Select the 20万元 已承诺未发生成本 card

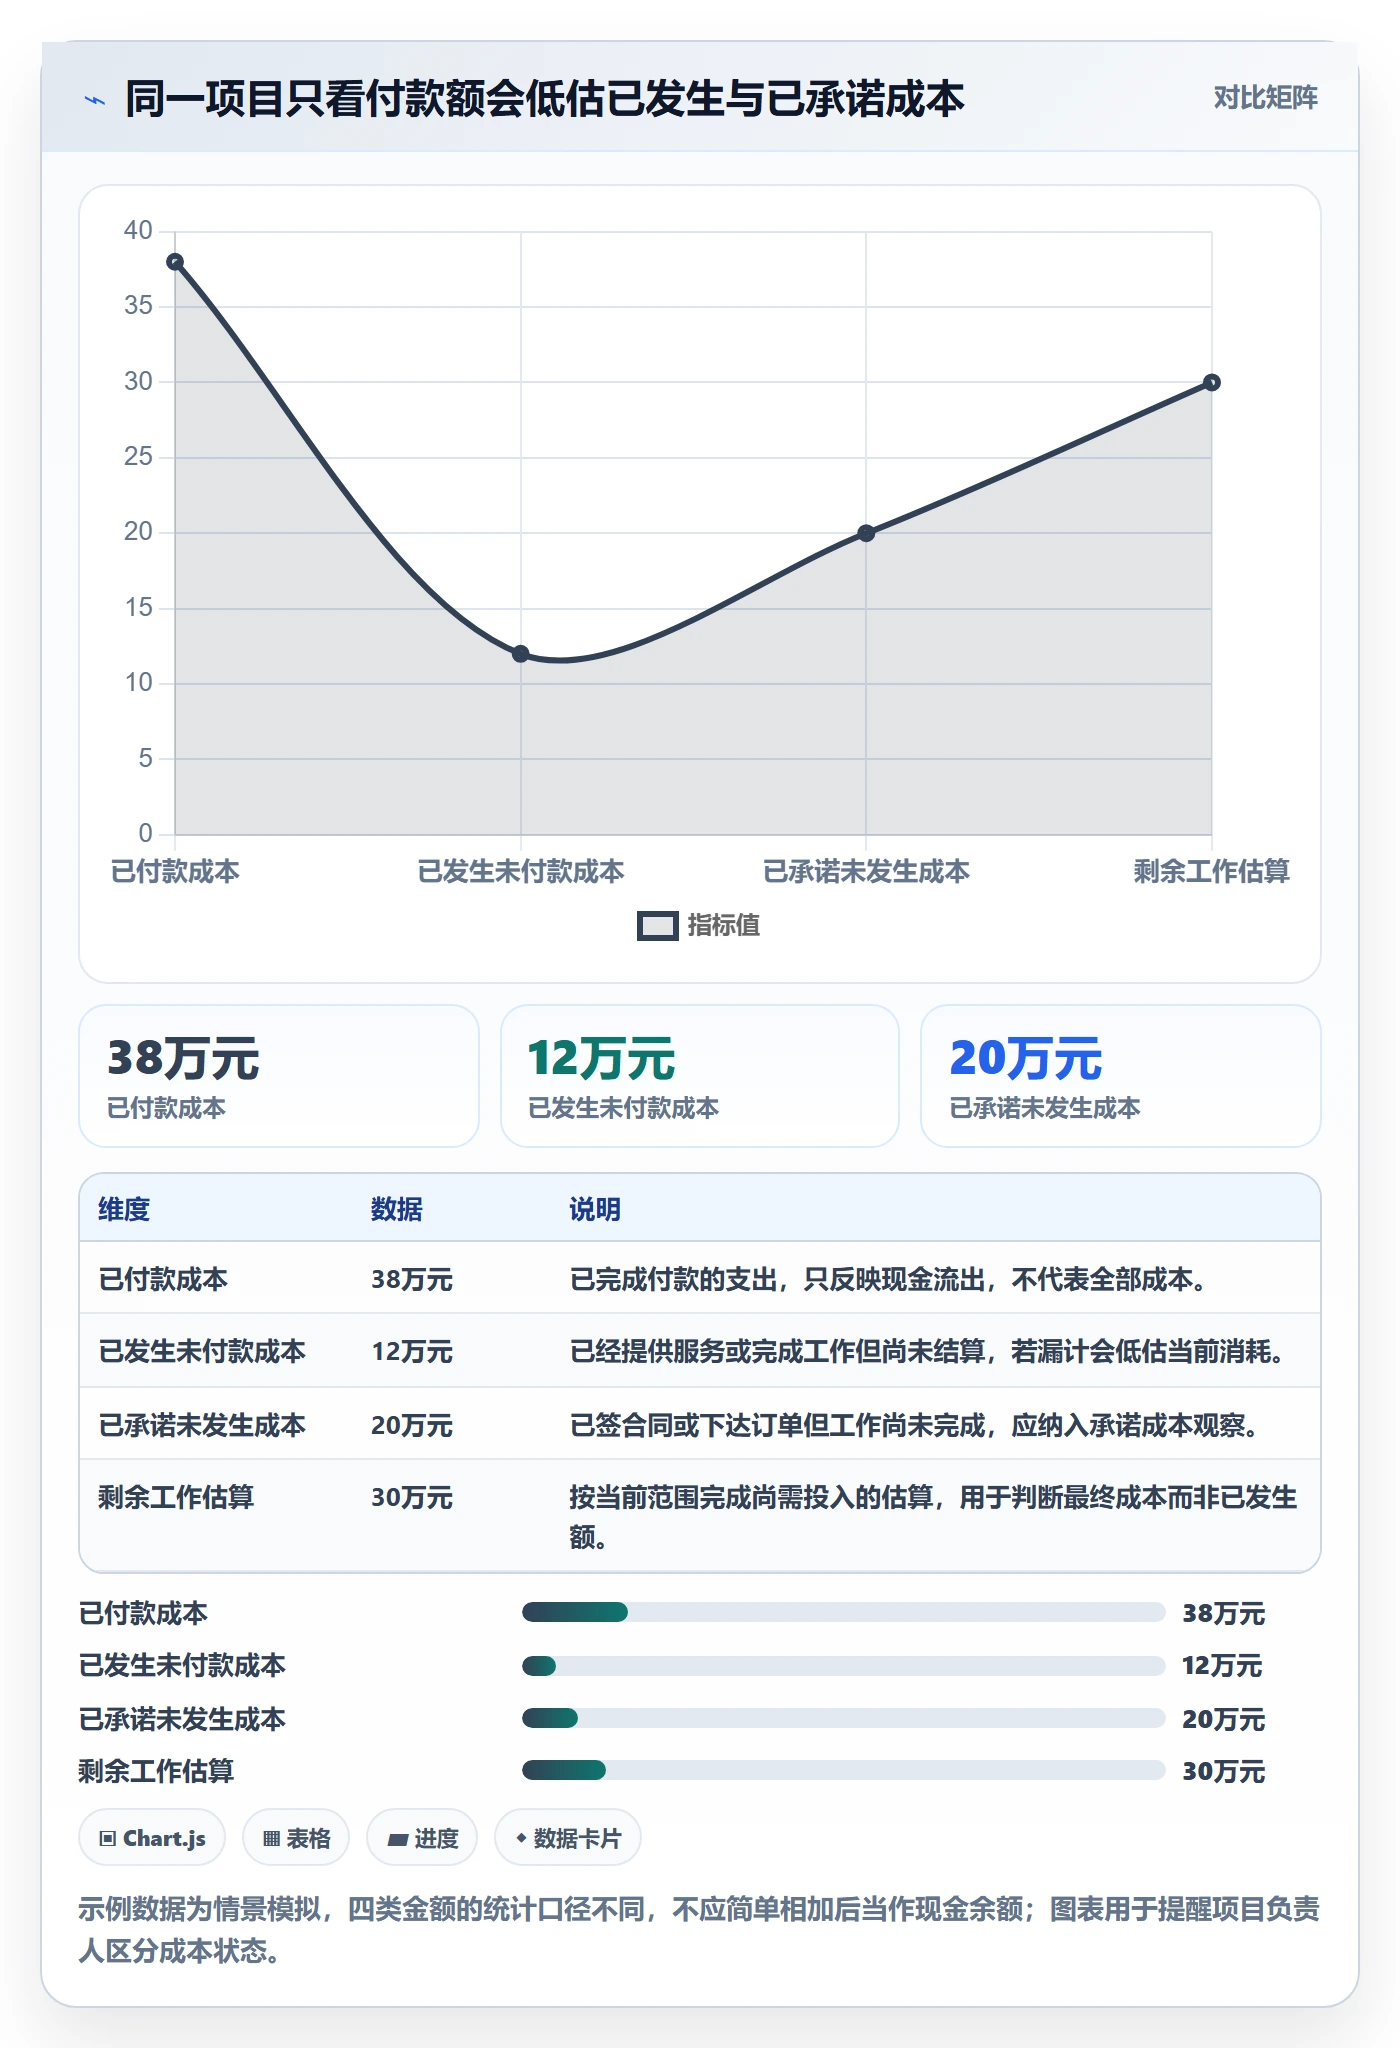coord(1120,1076)
